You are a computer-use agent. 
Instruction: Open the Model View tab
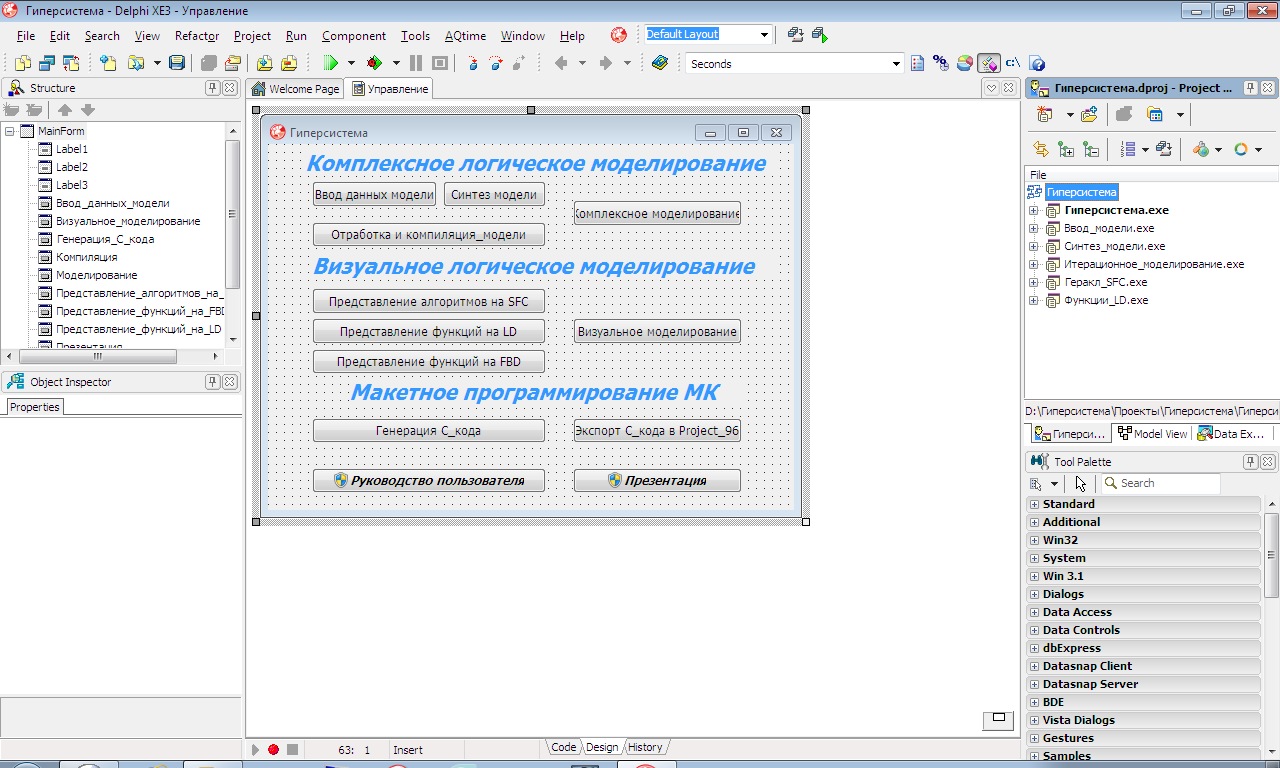click(1152, 434)
